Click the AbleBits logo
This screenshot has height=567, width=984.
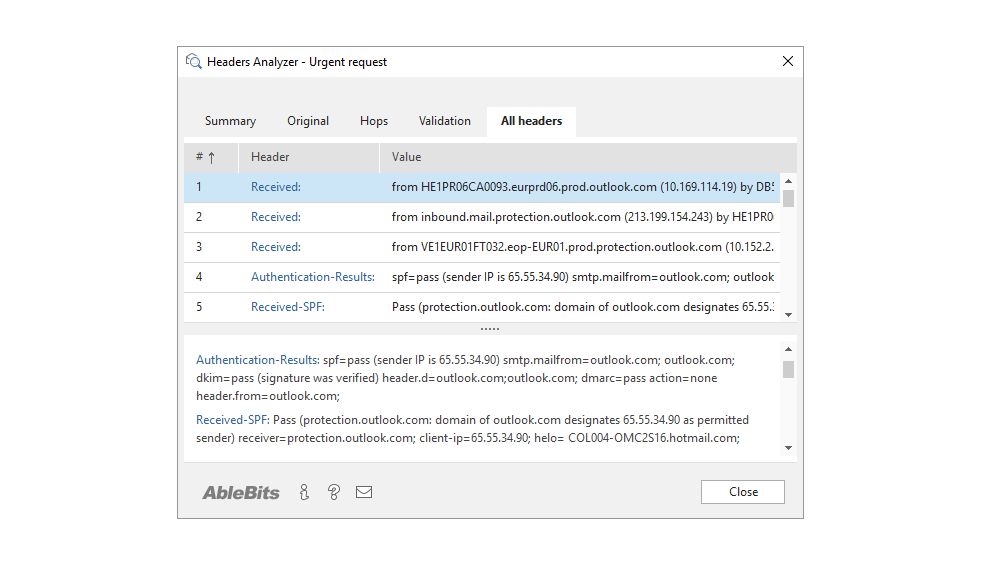pyautogui.click(x=241, y=493)
